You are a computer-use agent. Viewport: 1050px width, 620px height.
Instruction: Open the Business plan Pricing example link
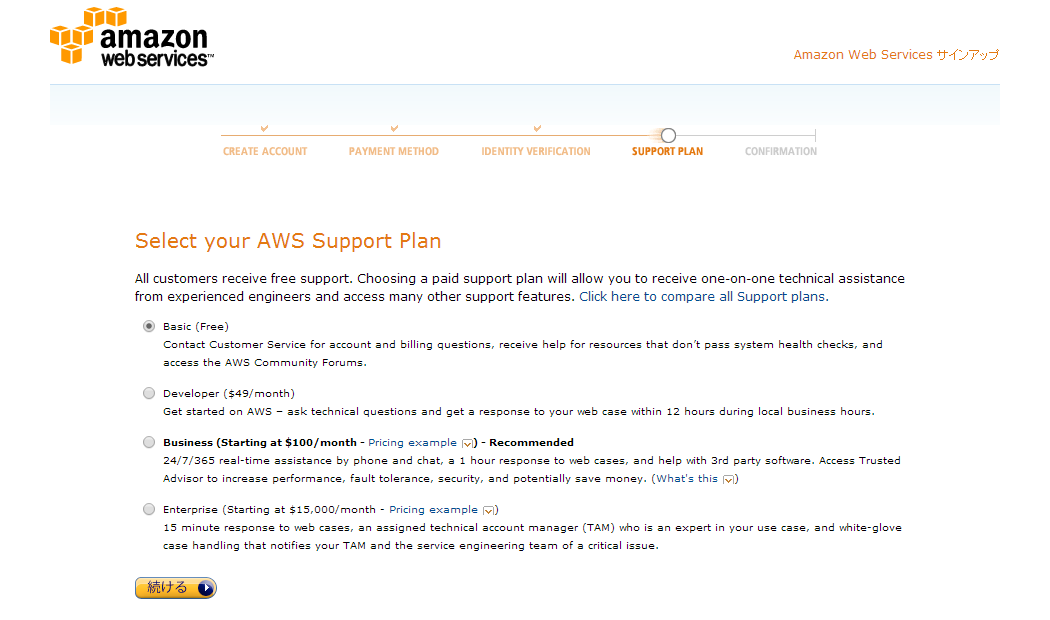tap(412, 443)
